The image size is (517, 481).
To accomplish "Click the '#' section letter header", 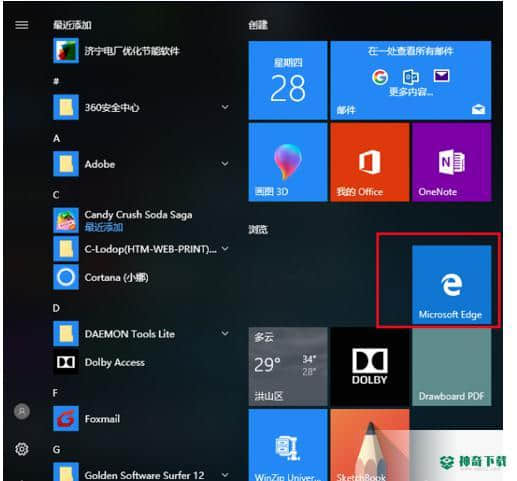I will click(56, 81).
